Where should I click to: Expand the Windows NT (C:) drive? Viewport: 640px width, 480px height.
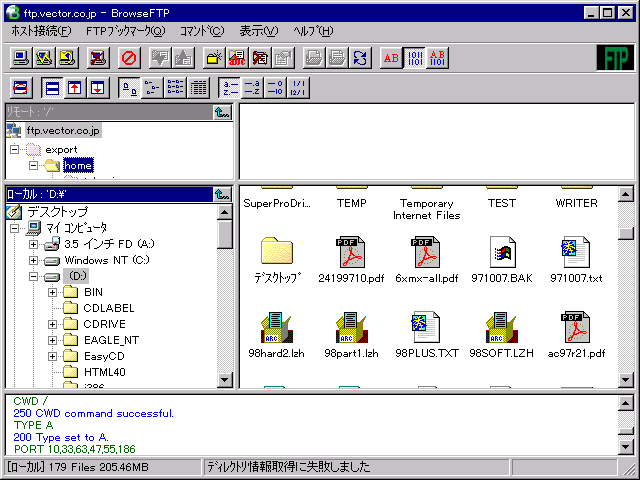click(33, 260)
